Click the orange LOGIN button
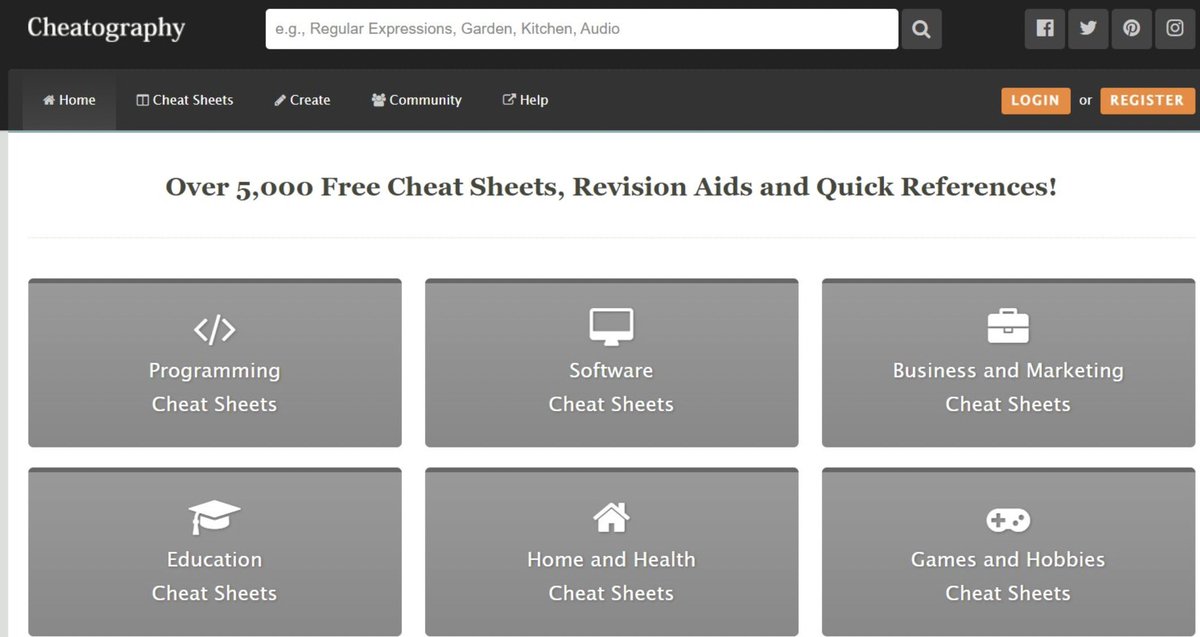The image size is (1200, 637). [x=1035, y=100]
